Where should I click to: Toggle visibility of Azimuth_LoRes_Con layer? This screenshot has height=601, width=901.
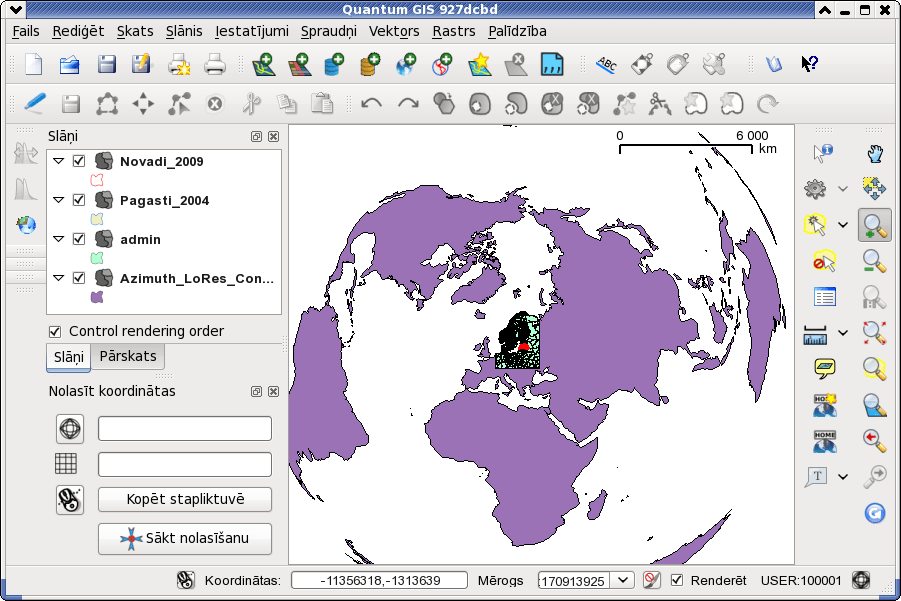(x=79, y=278)
